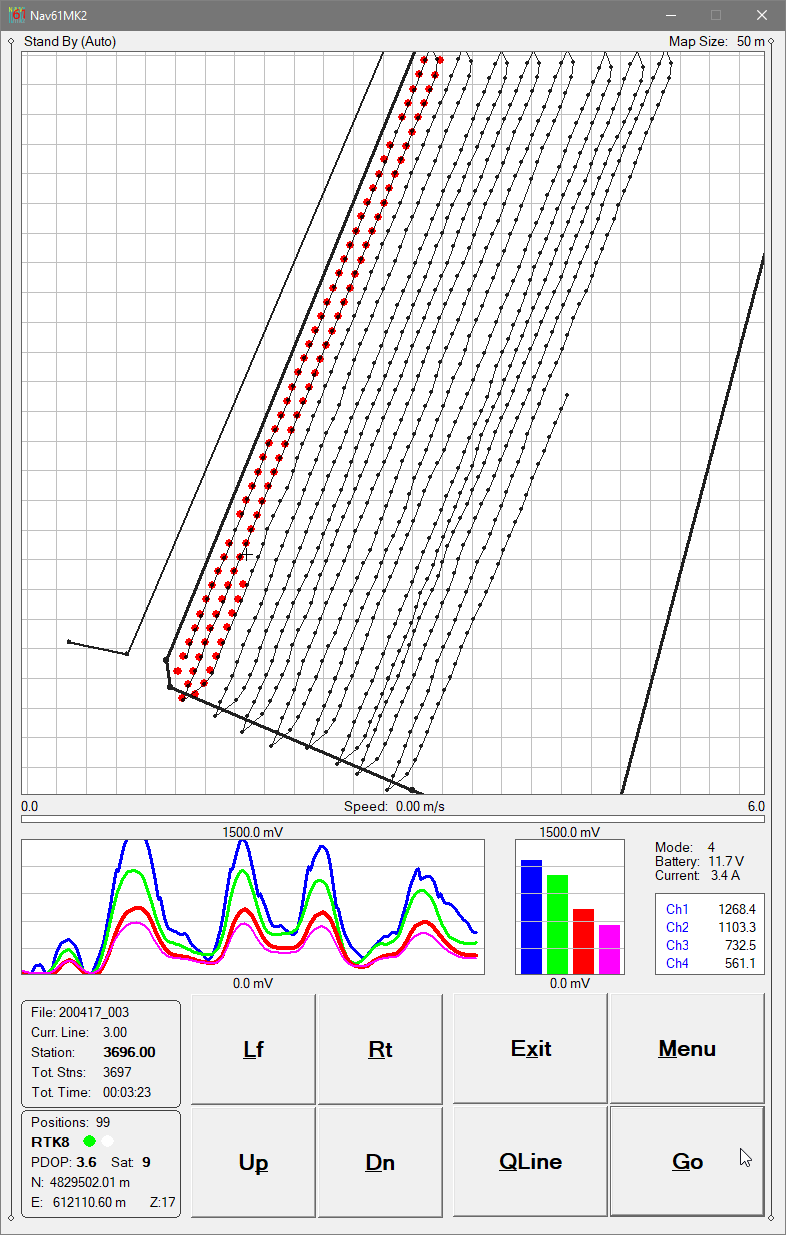Screen dimensions: 786x1235
Task: Click the Station value 3696.00
Action: coord(129,1052)
